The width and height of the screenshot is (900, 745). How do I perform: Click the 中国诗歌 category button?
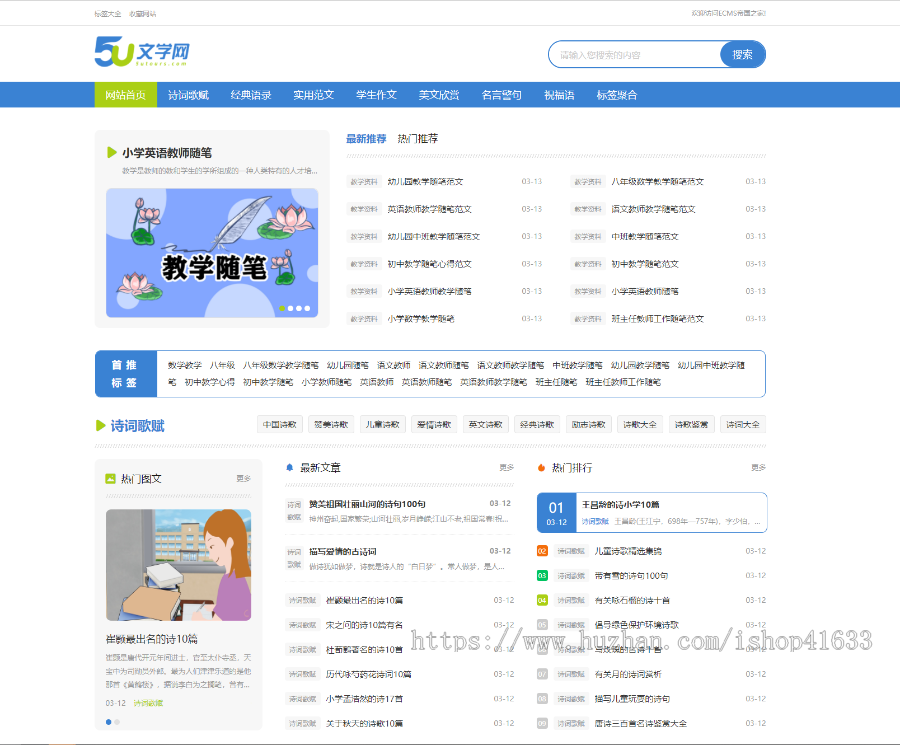(280, 425)
